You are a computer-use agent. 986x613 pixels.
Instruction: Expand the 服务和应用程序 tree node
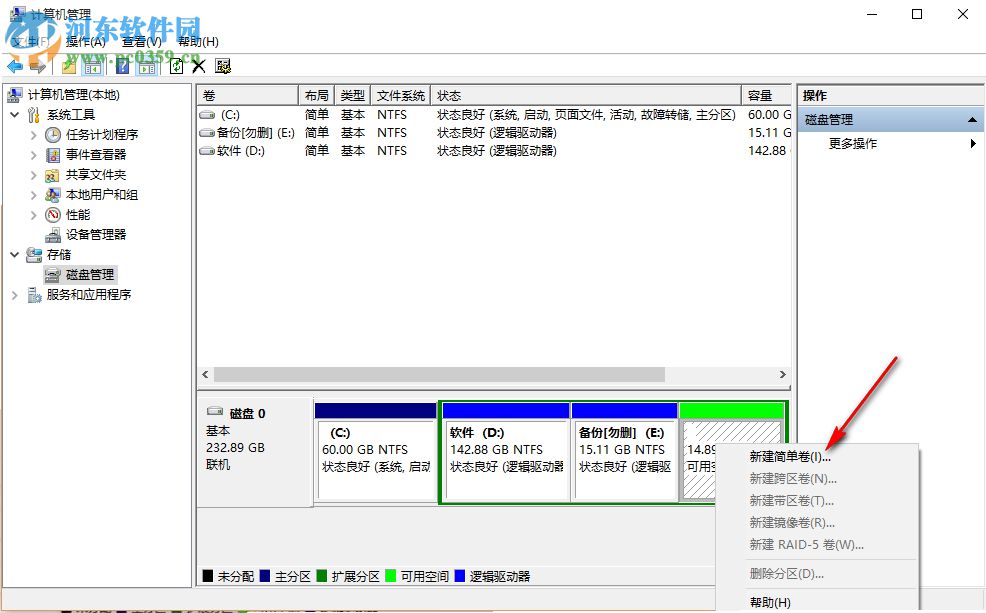point(14,295)
